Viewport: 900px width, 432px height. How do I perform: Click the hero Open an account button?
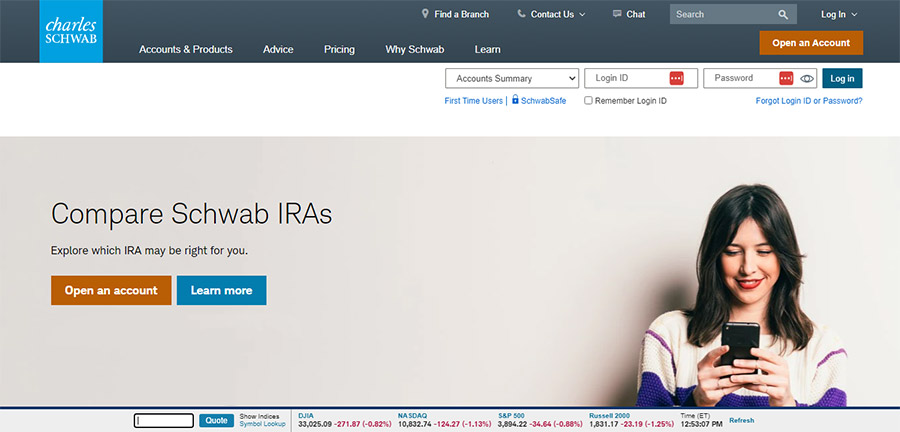click(111, 290)
